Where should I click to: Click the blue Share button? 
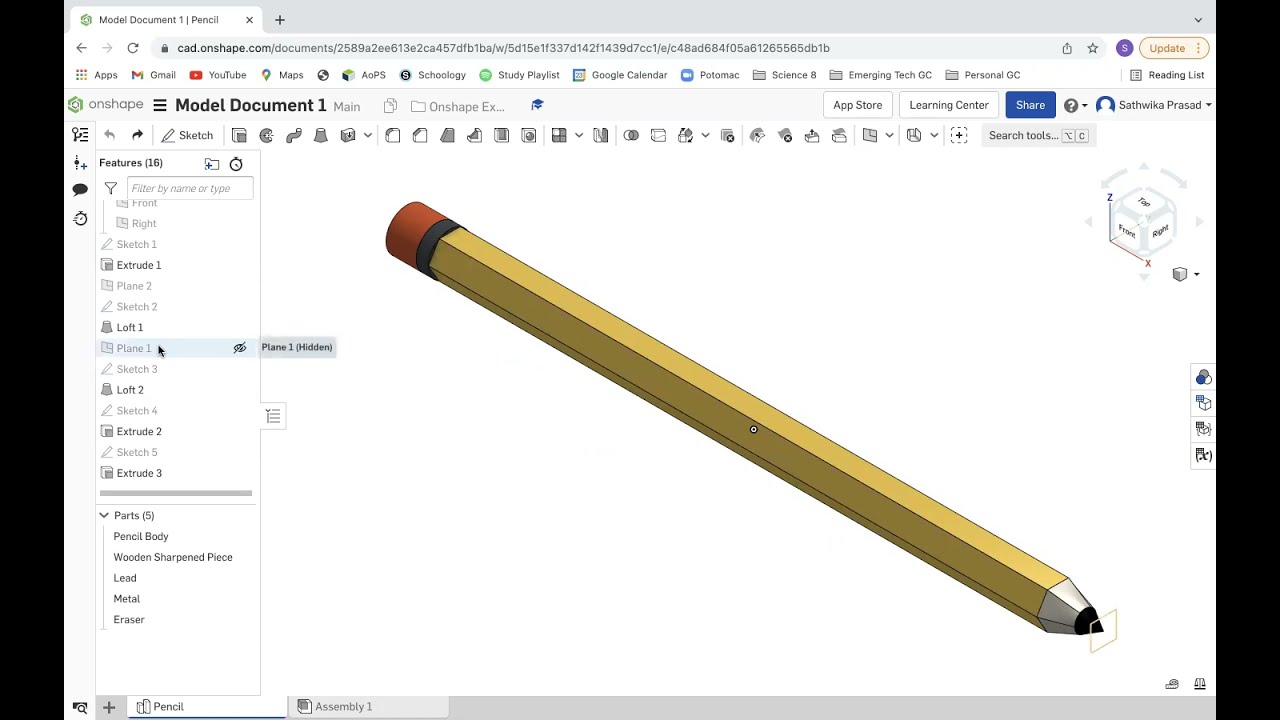tap(1030, 105)
